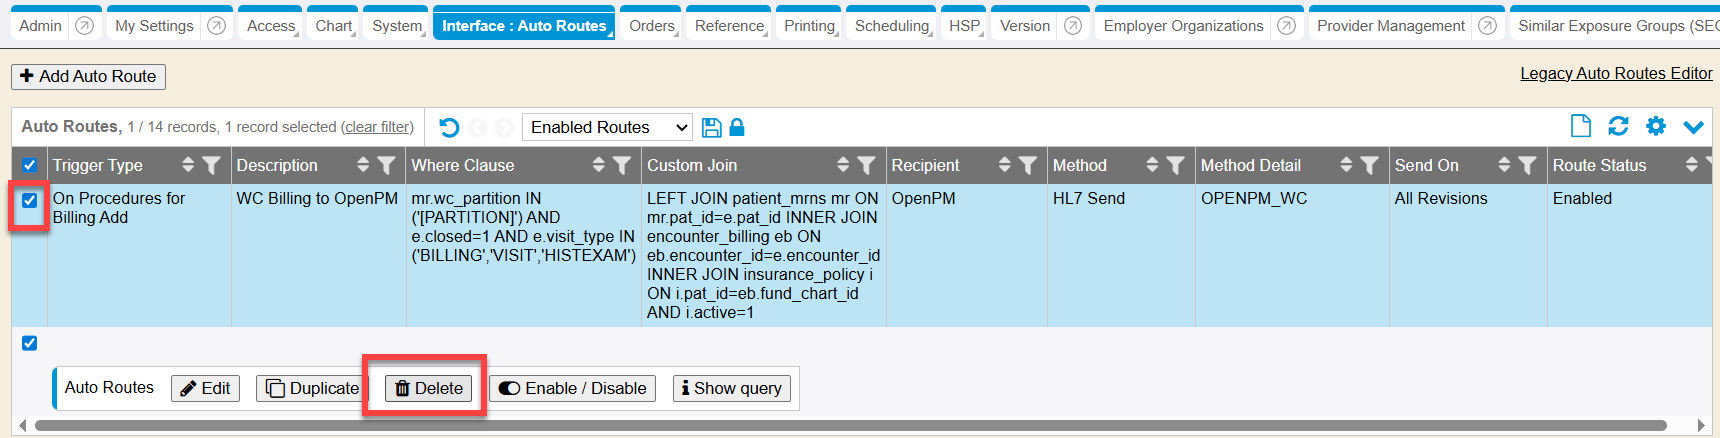Open the Employer Organizations tab
The width and height of the screenshot is (1720, 438).
coord(1183,26)
